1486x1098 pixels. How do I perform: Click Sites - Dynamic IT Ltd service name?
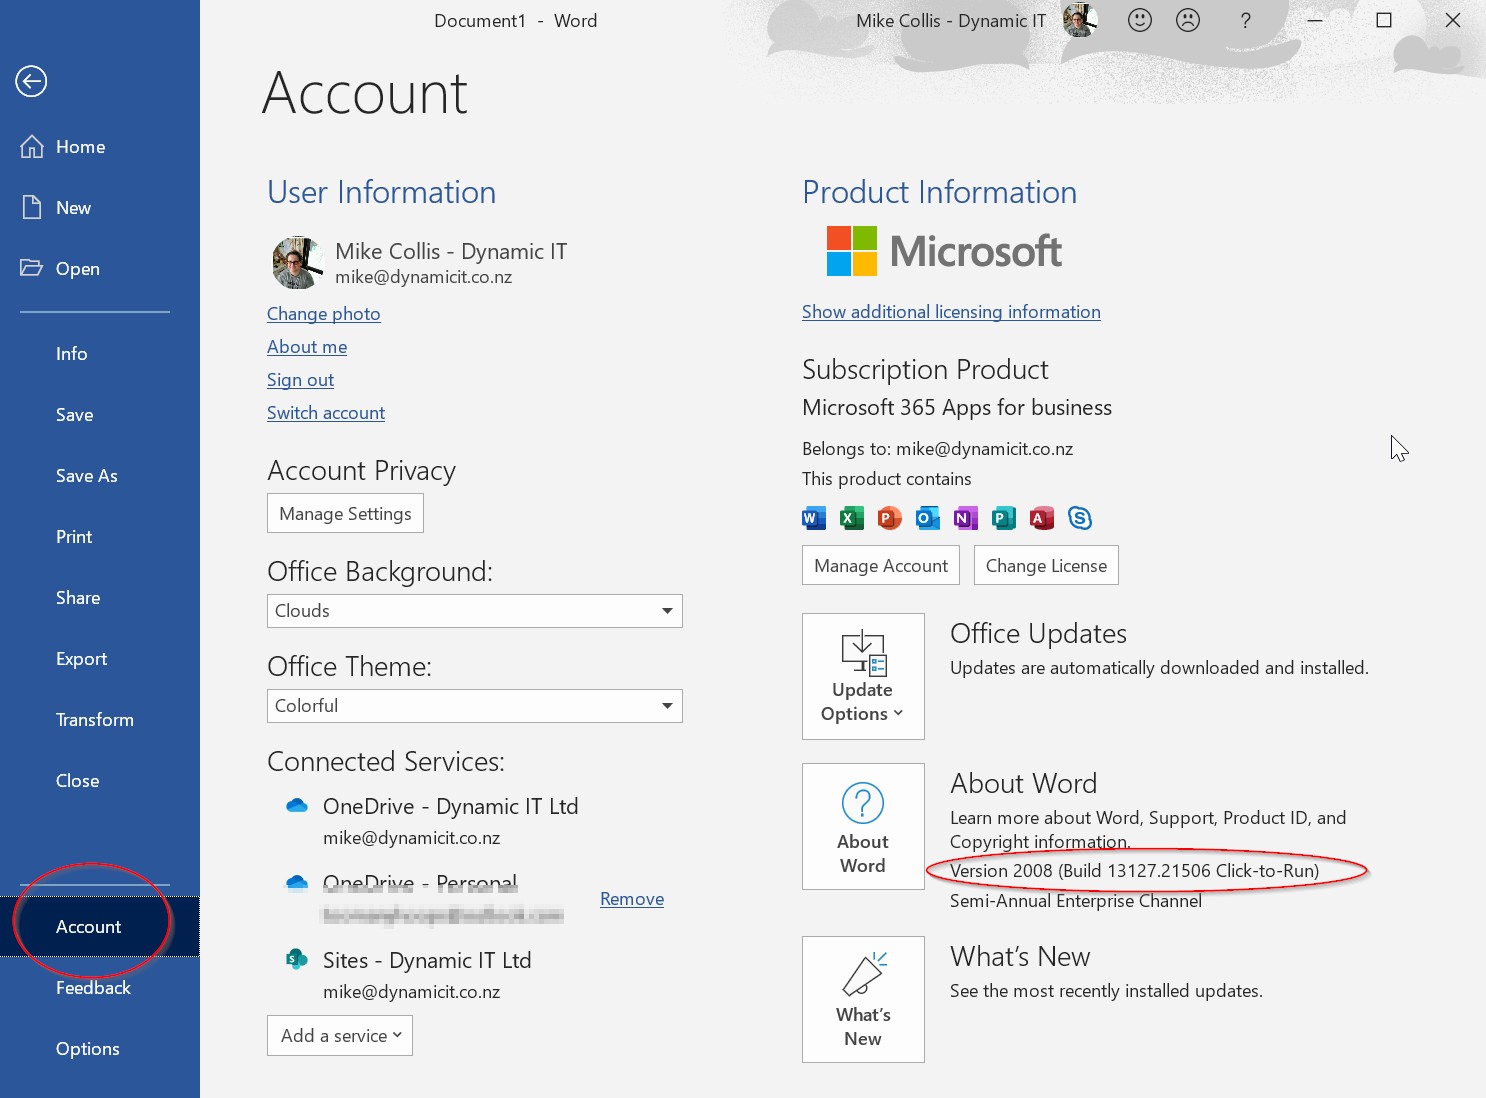pos(427,960)
